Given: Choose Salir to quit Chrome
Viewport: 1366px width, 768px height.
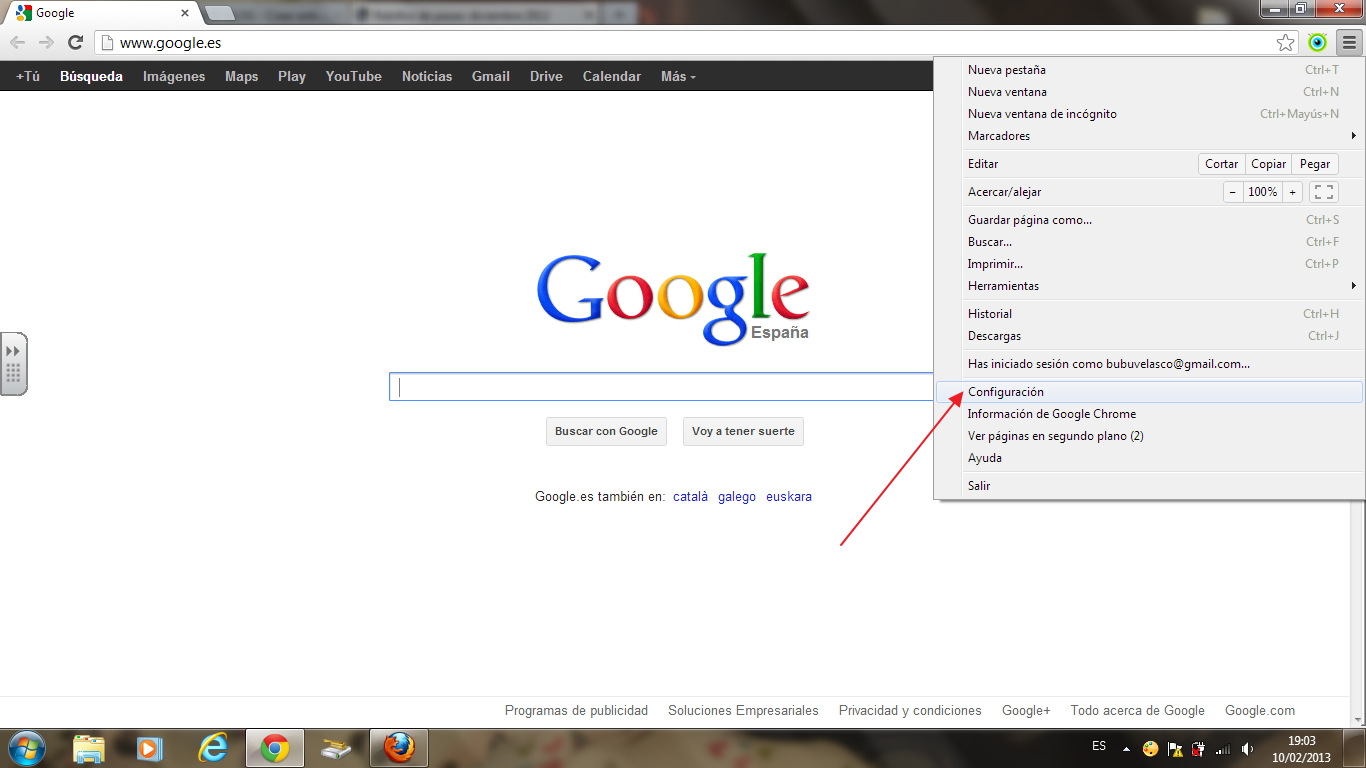Looking at the screenshot, I should coord(1149,486).
